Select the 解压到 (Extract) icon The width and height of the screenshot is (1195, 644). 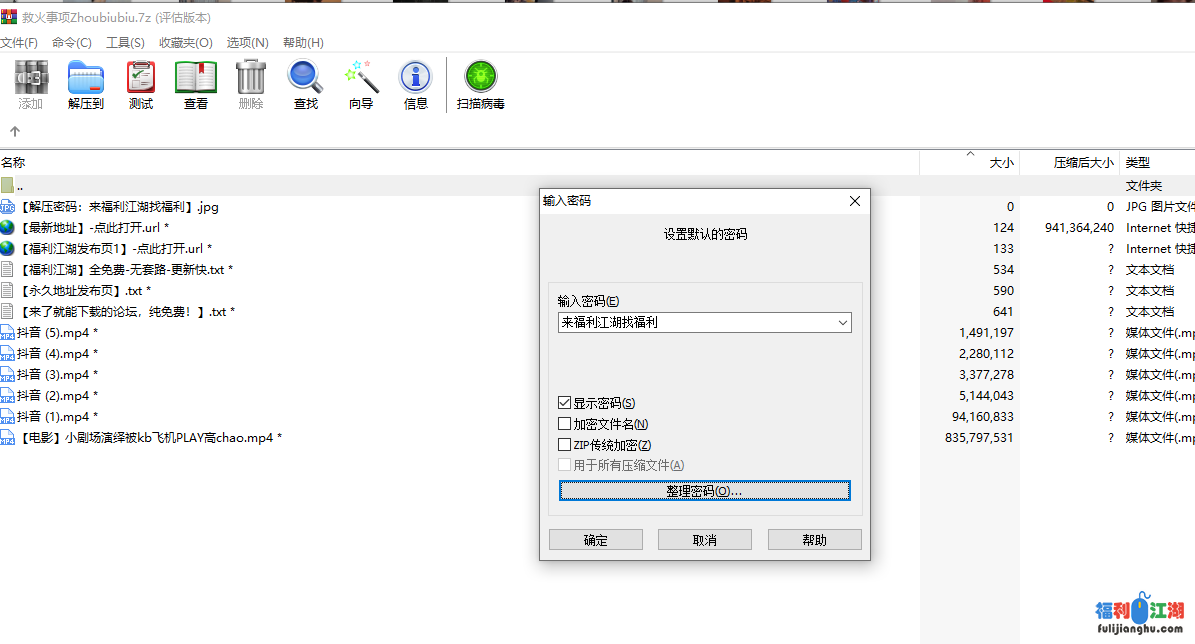tap(85, 84)
